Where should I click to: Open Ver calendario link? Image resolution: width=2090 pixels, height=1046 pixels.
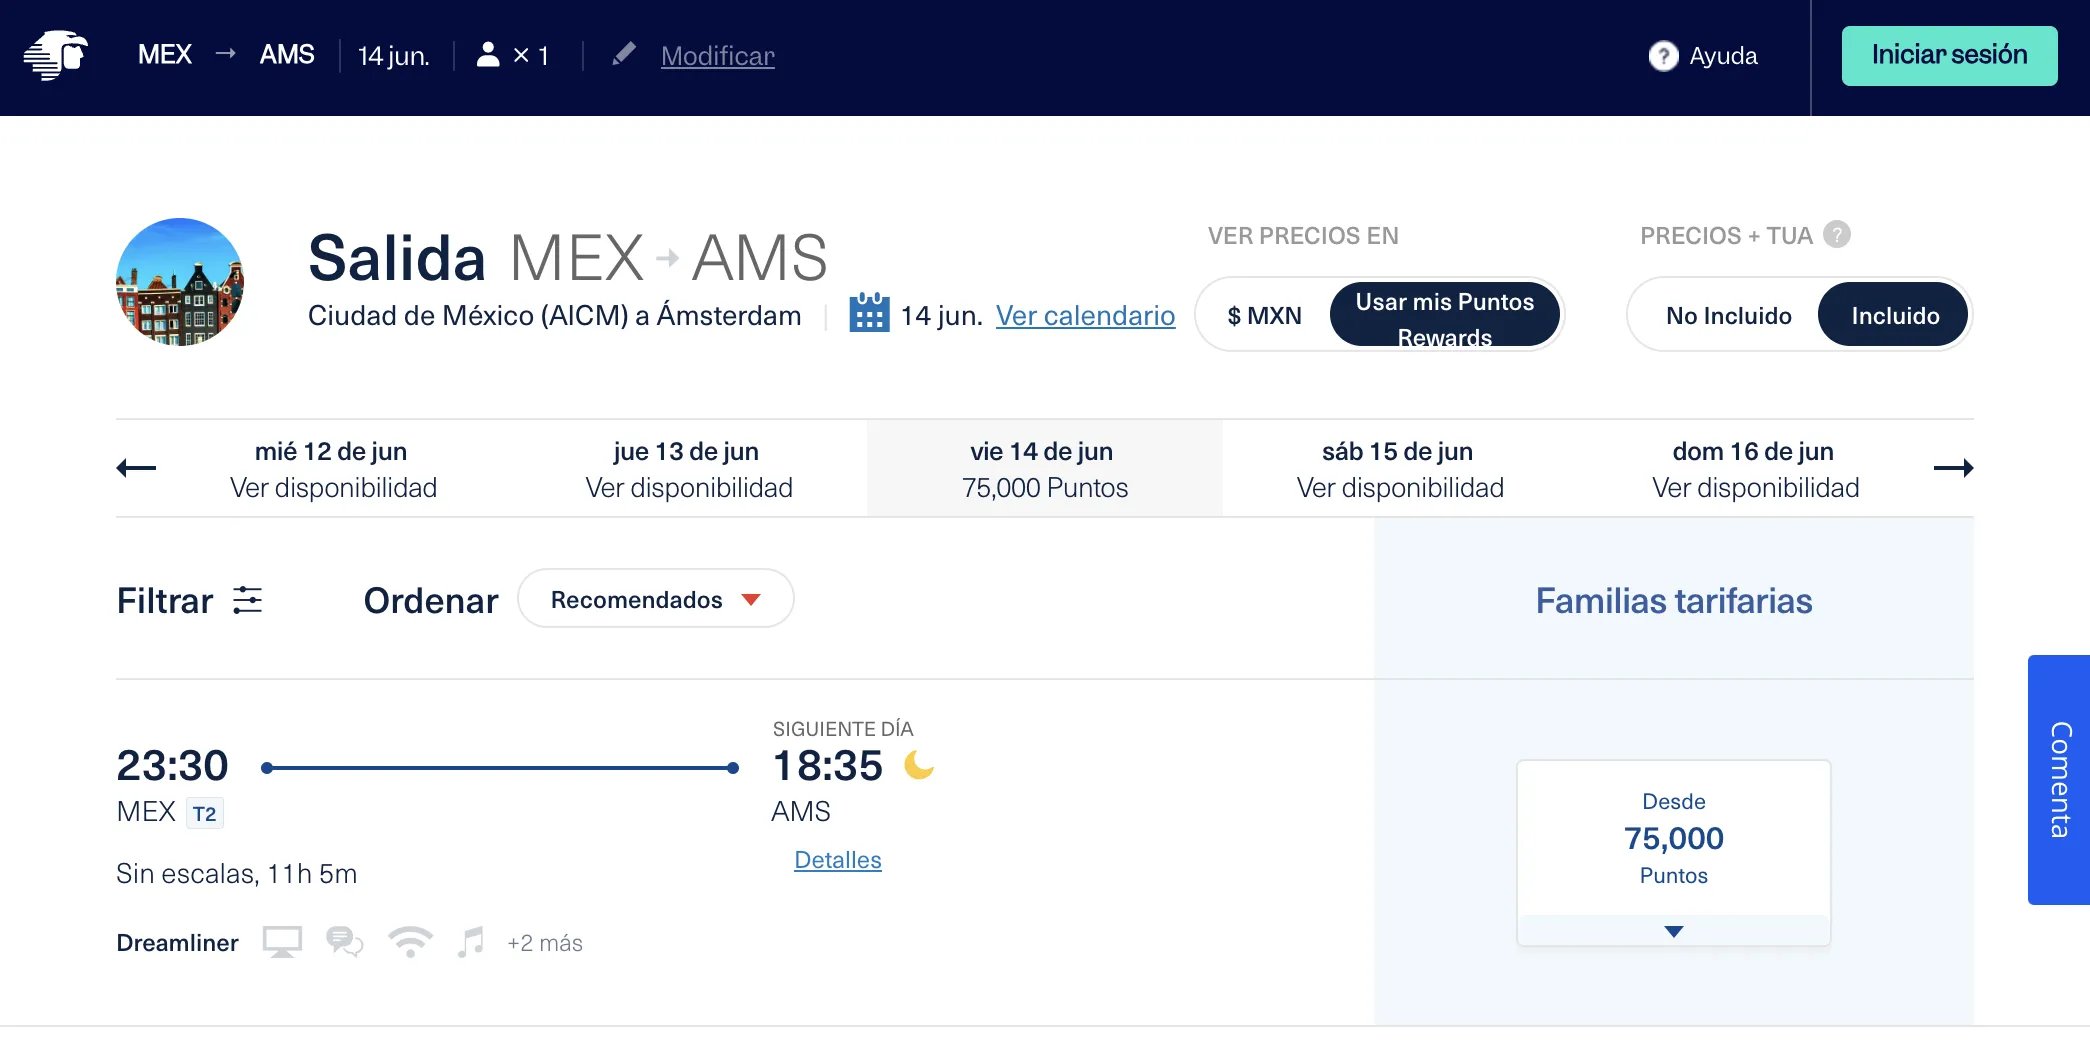[1085, 316]
